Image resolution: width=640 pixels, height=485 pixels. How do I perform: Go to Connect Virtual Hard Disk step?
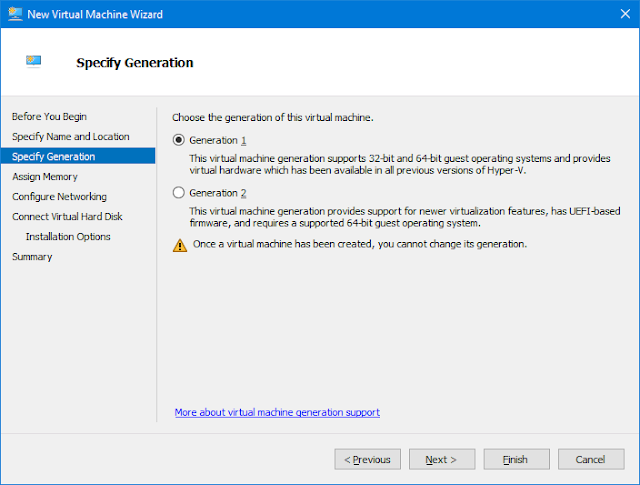point(67,216)
